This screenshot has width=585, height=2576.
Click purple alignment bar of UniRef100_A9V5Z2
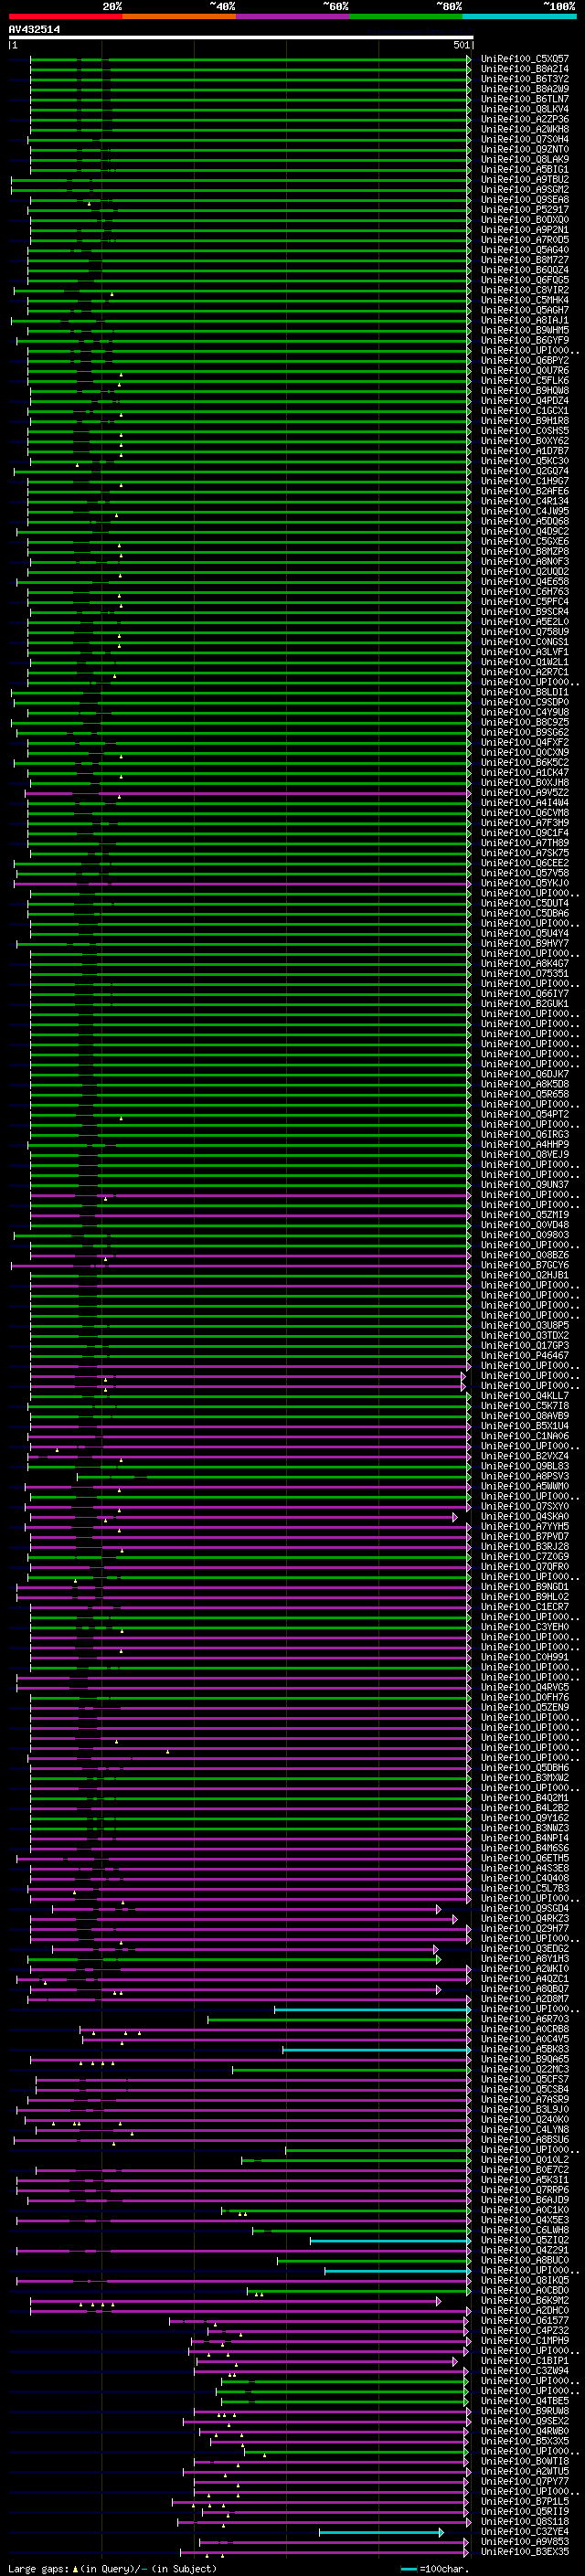(247, 793)
